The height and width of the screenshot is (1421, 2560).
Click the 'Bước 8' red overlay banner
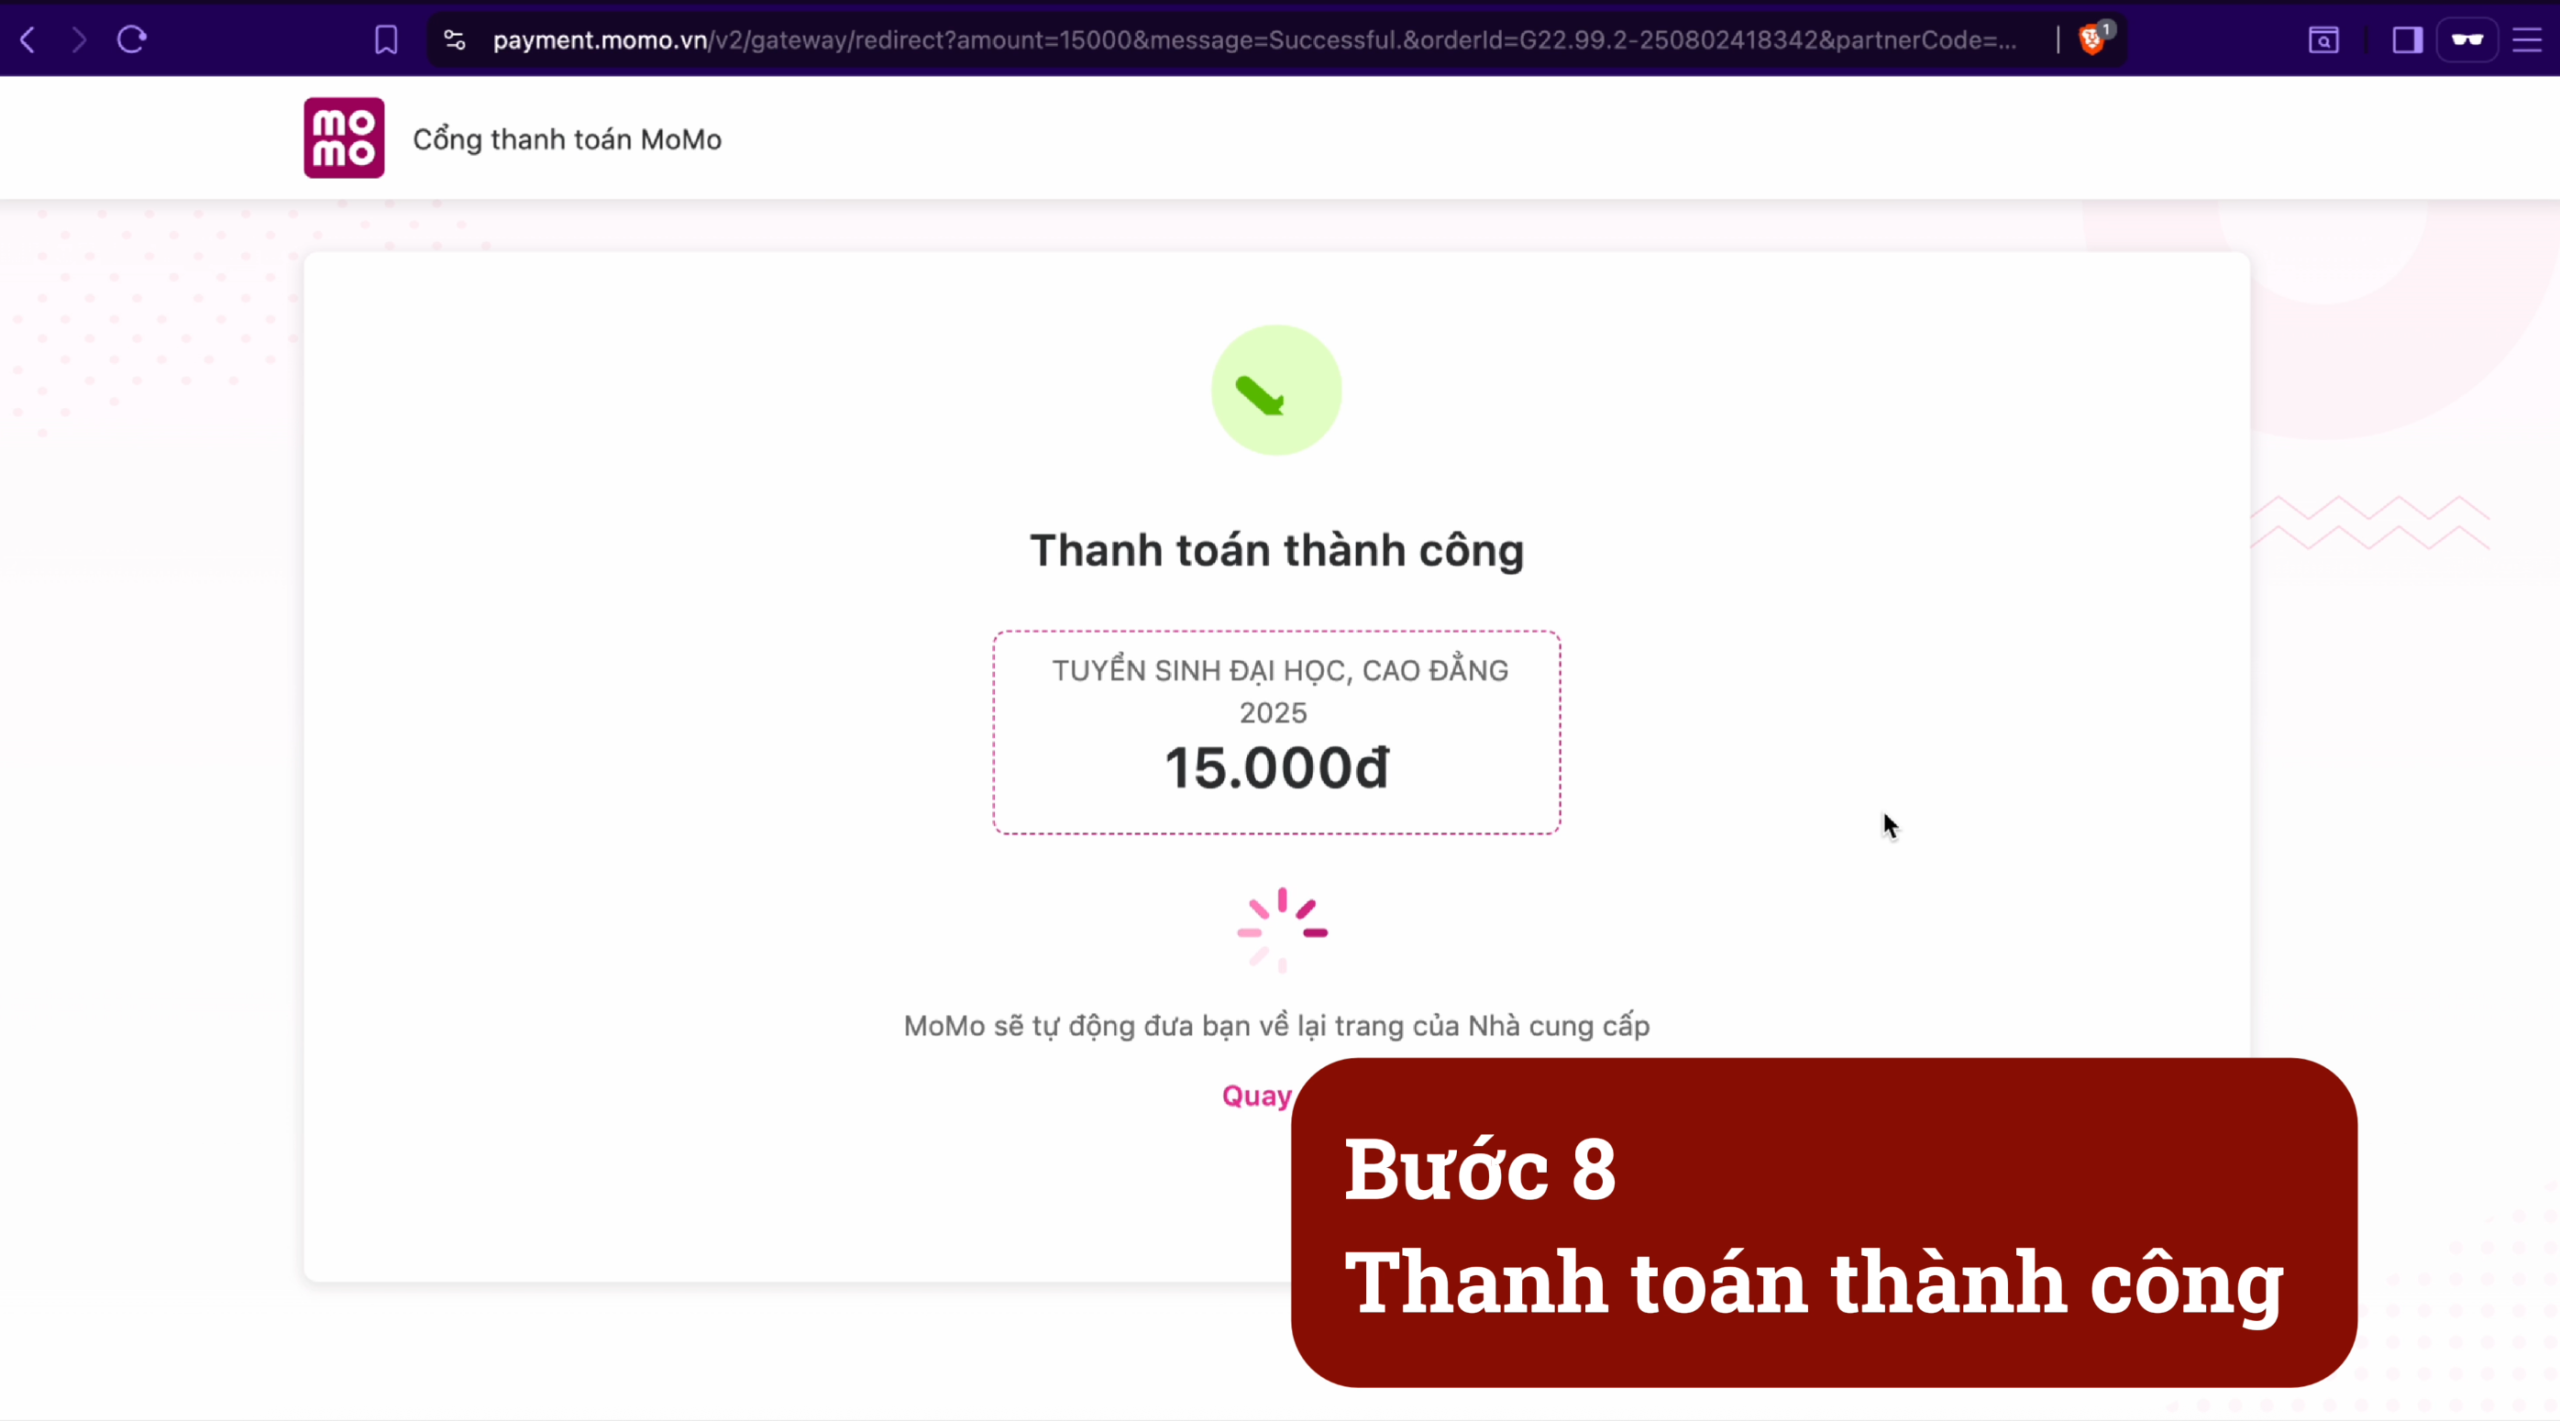[1824, 1222]
